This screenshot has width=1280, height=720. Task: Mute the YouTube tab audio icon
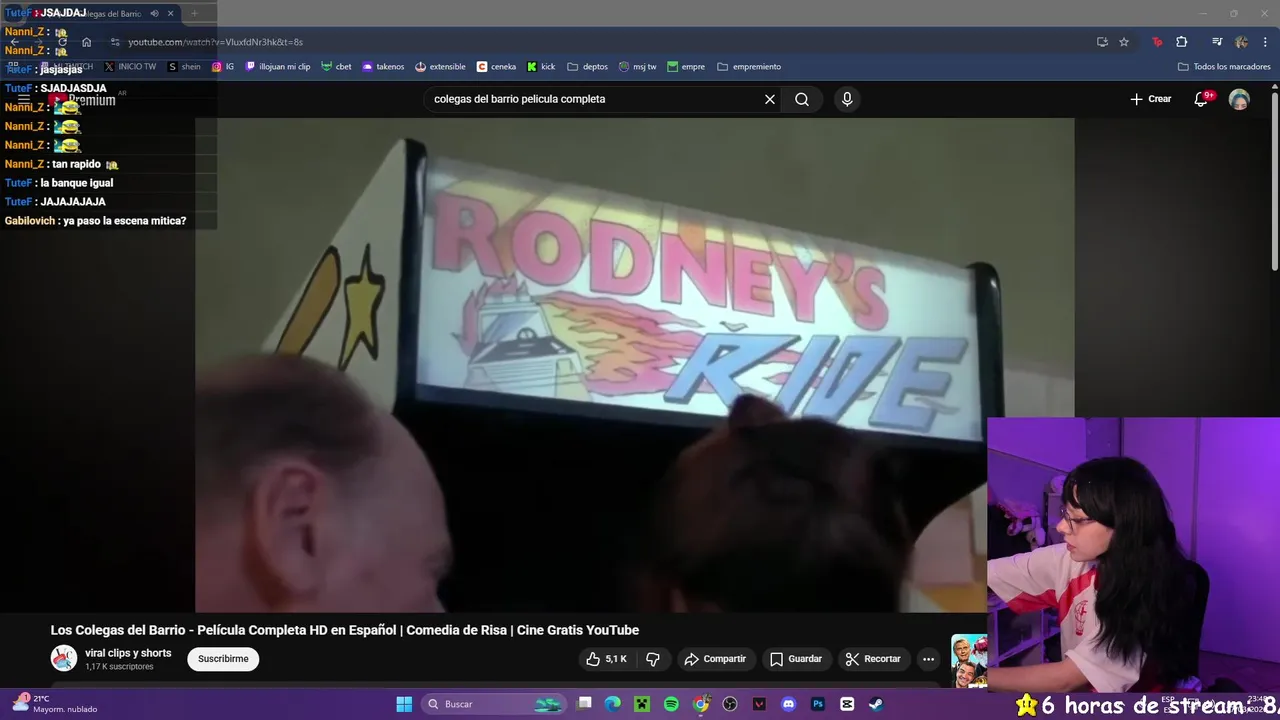(154, 14)
